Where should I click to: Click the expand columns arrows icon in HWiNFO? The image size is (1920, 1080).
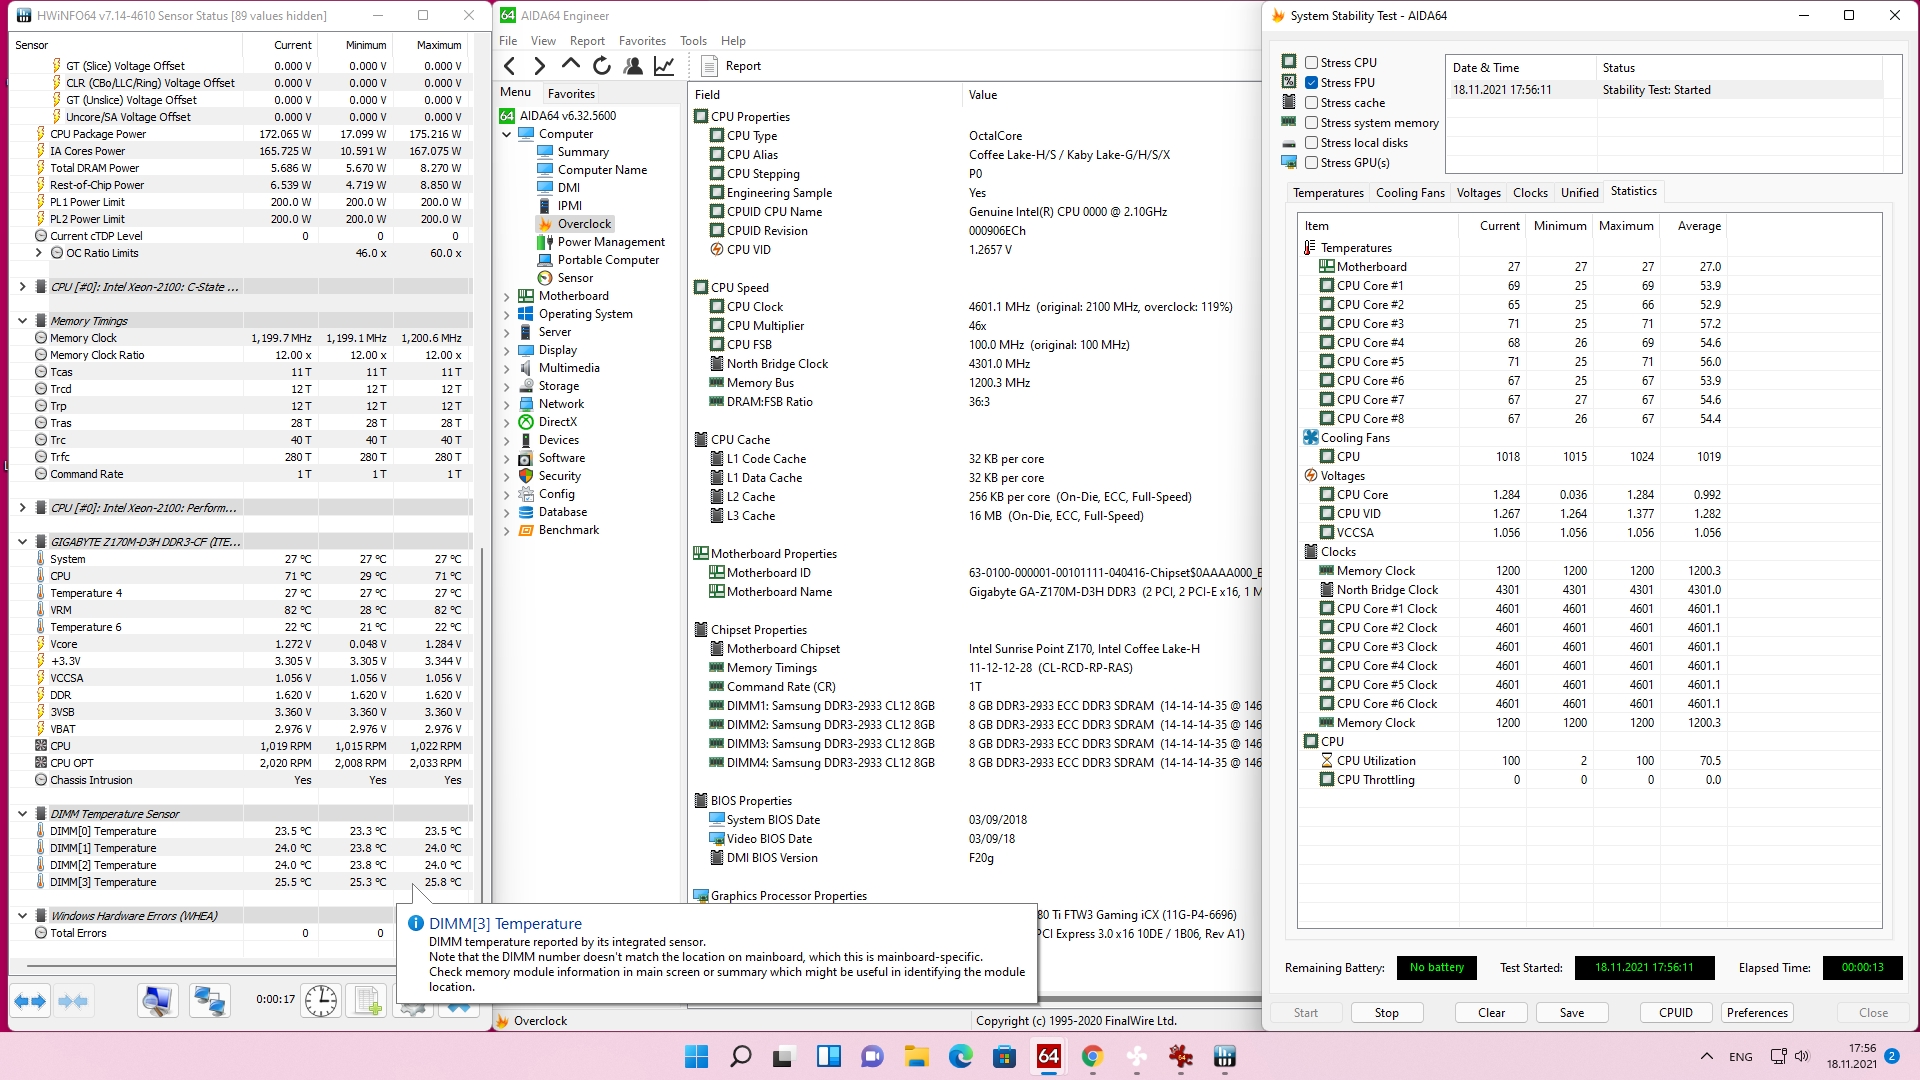[30, 1001]
